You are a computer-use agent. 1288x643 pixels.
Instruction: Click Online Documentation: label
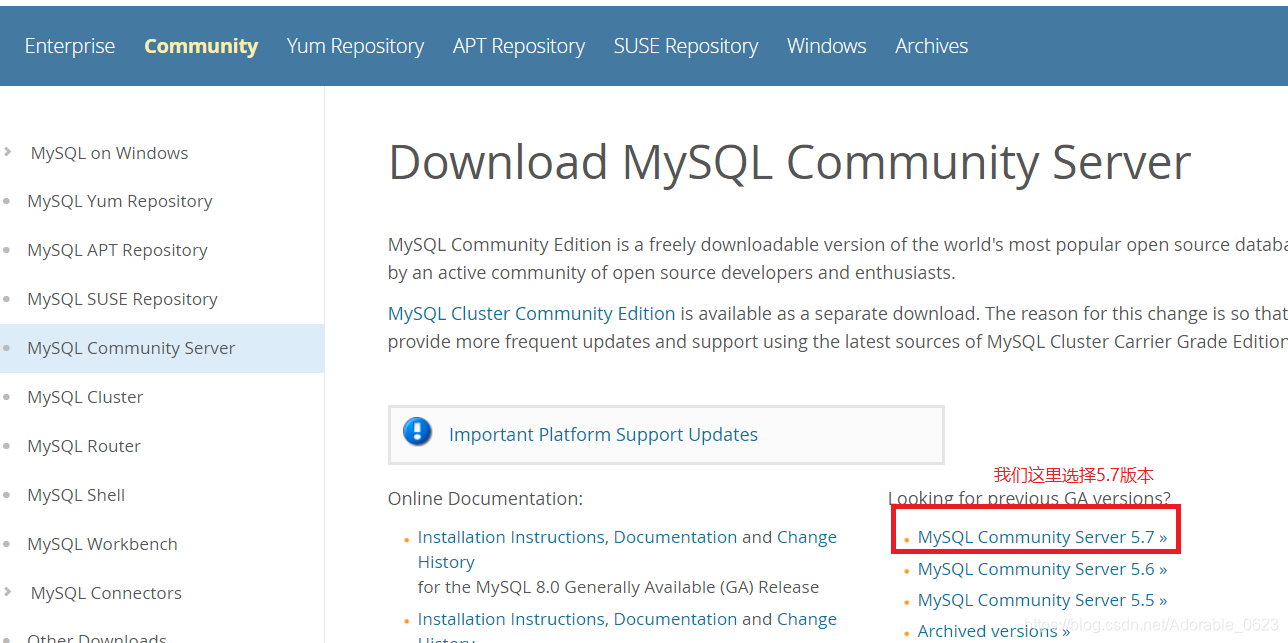485,498
